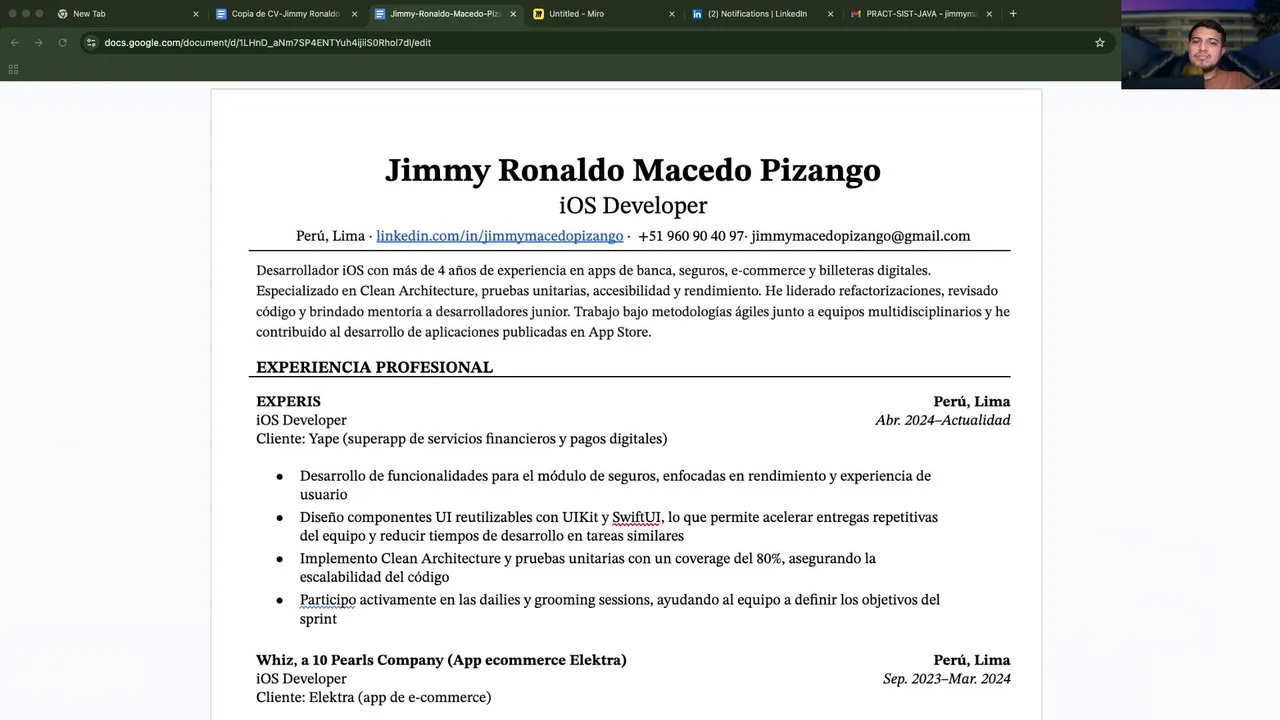
Task: Click the Cliente: Yape line
Action: tap(461, 439)
